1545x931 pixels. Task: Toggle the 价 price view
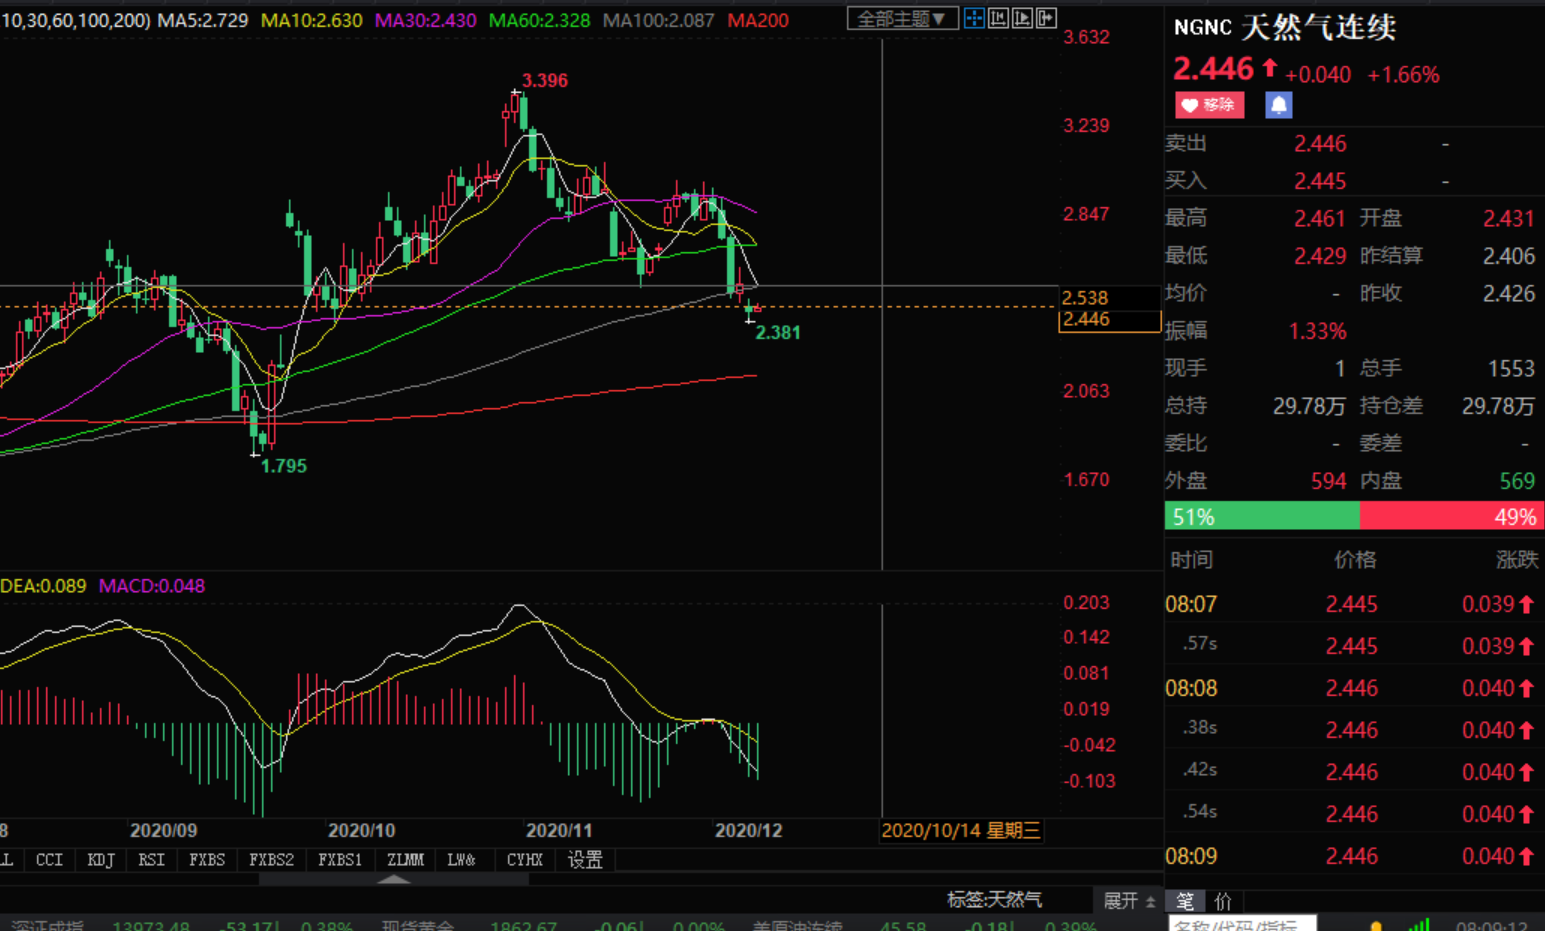(x=1222, y=901)
